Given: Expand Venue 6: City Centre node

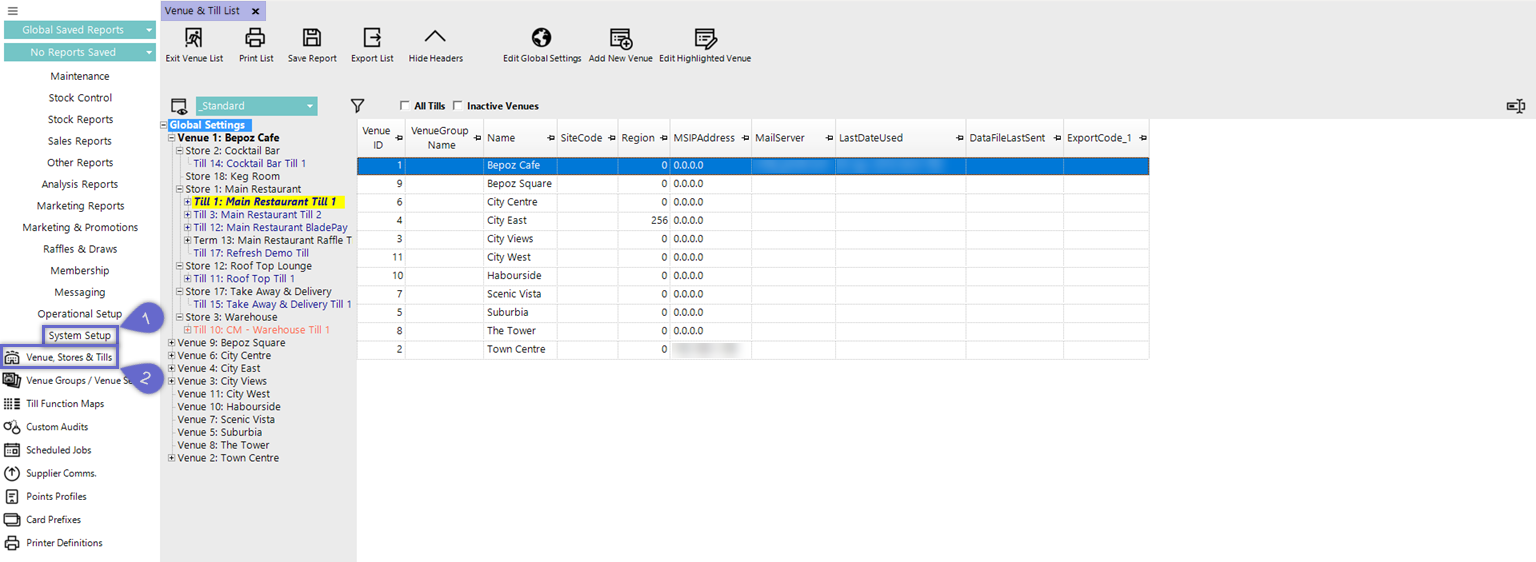Looking at the screenshot, I should pos(172,356).
